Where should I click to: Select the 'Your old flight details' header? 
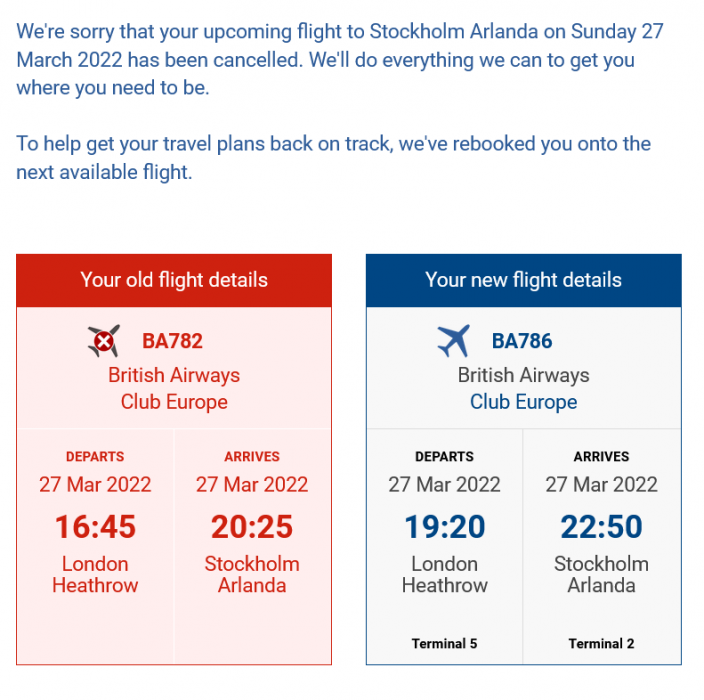pos(174,280)
